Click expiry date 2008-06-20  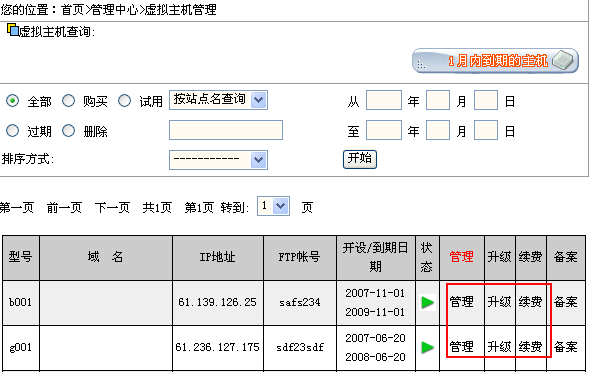point(375,357)
